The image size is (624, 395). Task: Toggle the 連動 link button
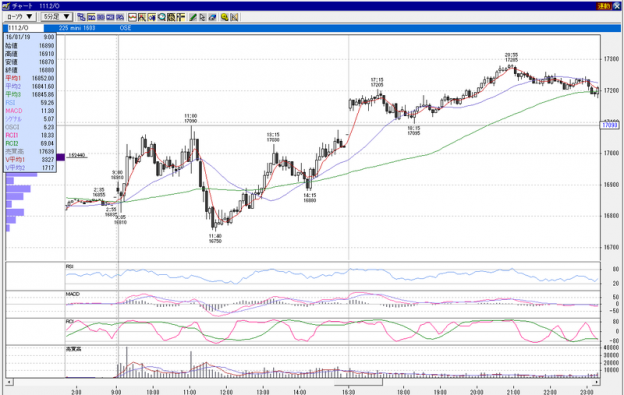point(604,6)
